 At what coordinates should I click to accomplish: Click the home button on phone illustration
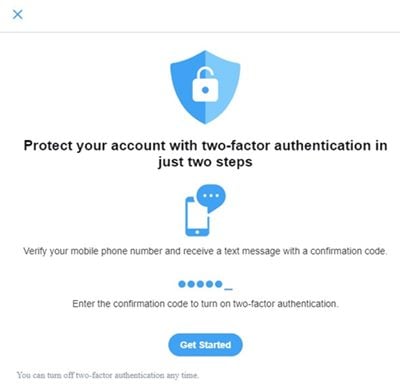(197, 232)
